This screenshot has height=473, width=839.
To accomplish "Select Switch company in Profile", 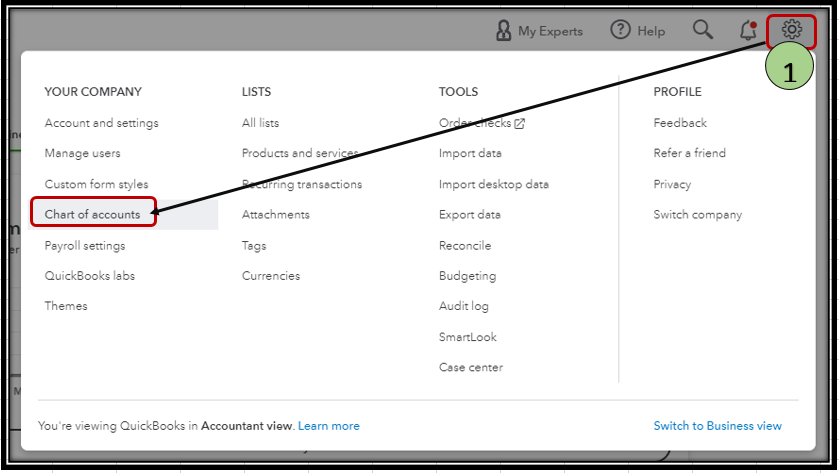I will tap(698, 215).
